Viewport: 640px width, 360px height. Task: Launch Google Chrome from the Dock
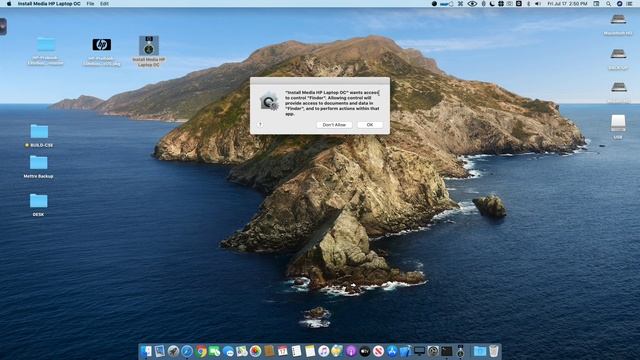(201, 351)
